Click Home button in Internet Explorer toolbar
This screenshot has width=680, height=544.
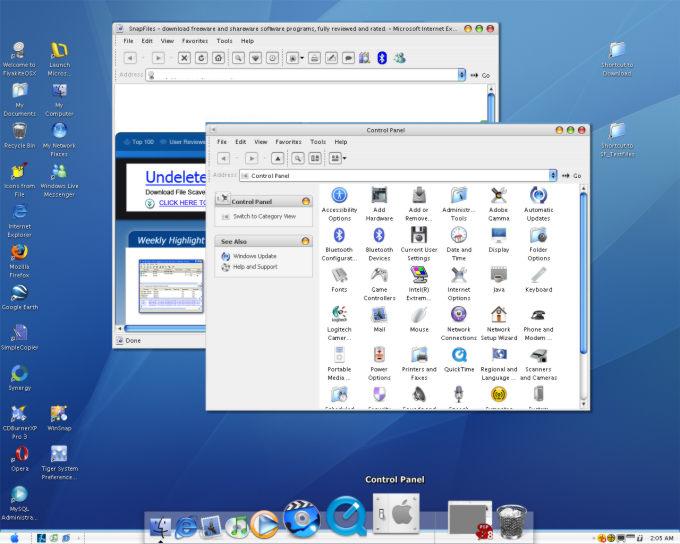(x=219, y=58)
